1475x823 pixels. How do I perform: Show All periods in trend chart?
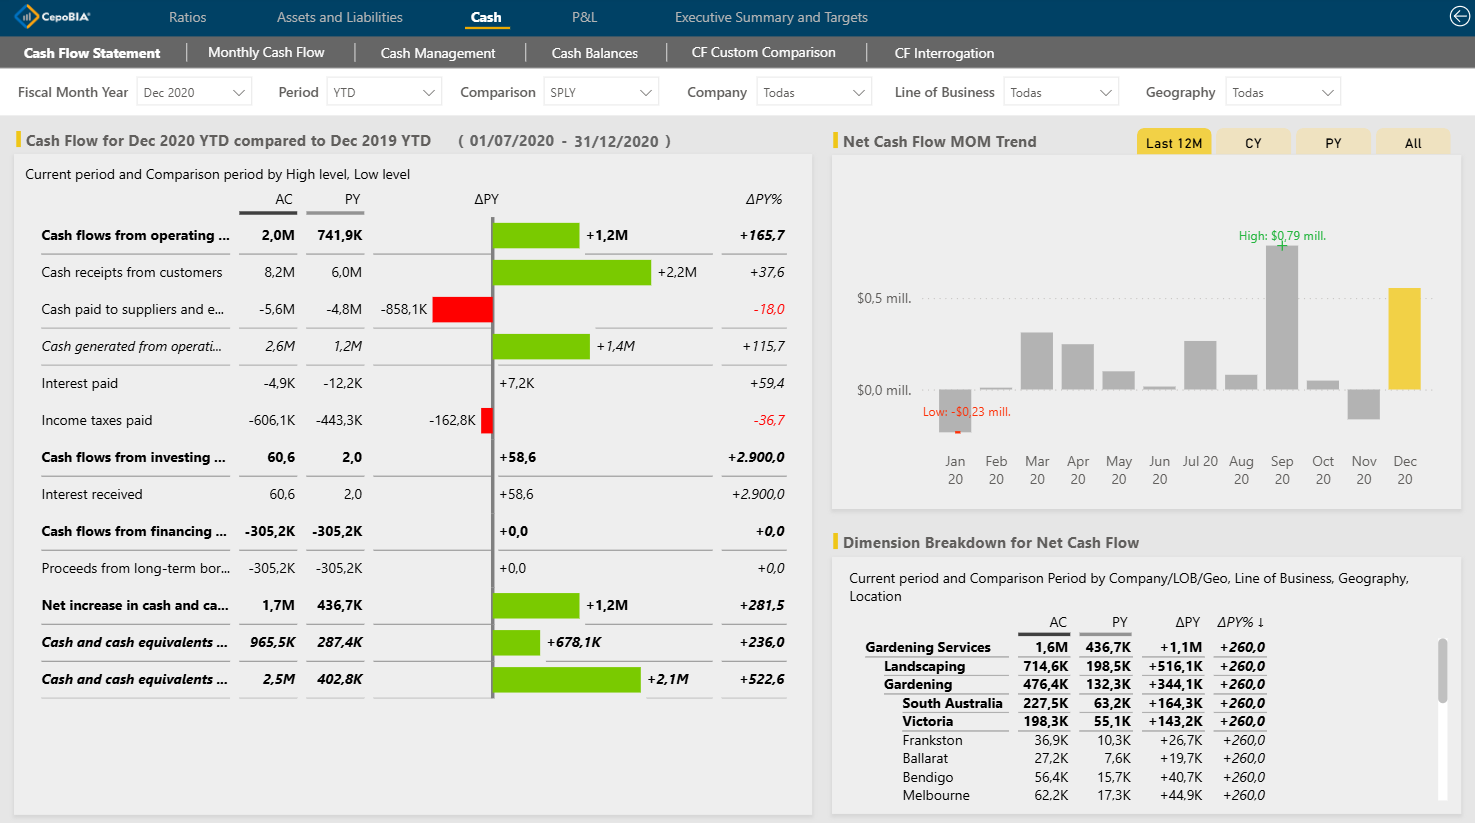1412,143
